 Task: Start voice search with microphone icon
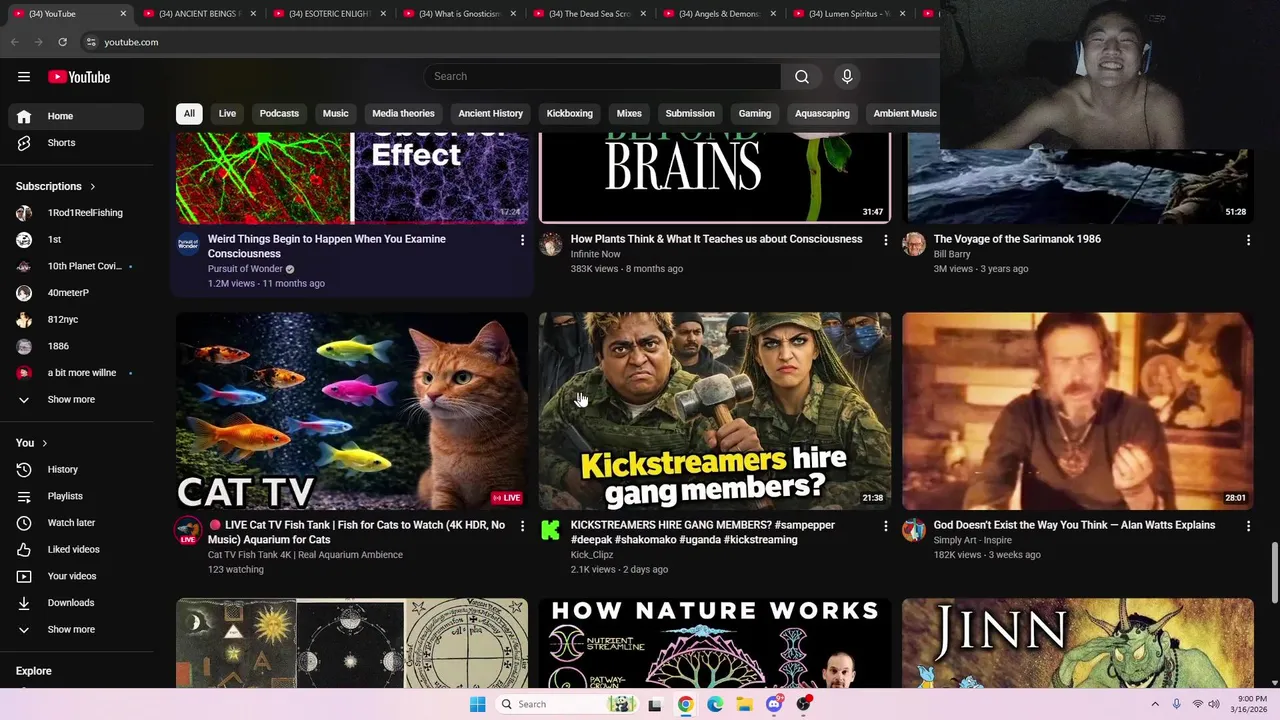(847, 77)
